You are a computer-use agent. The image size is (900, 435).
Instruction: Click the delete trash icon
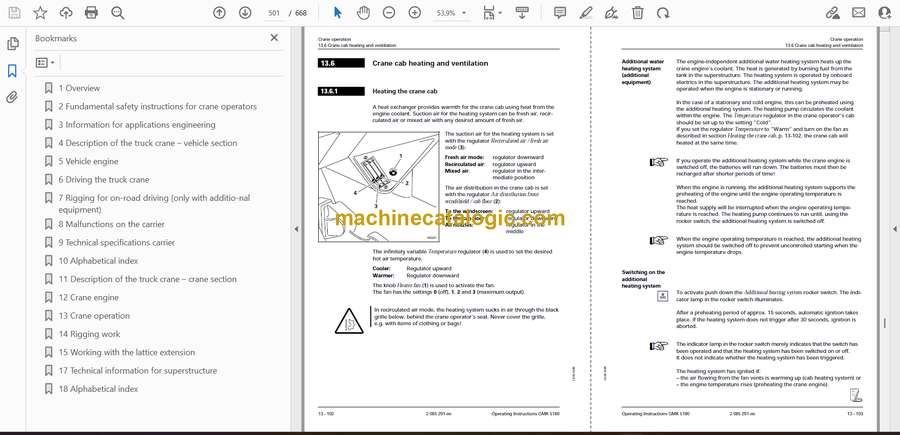tap(638, 13)
